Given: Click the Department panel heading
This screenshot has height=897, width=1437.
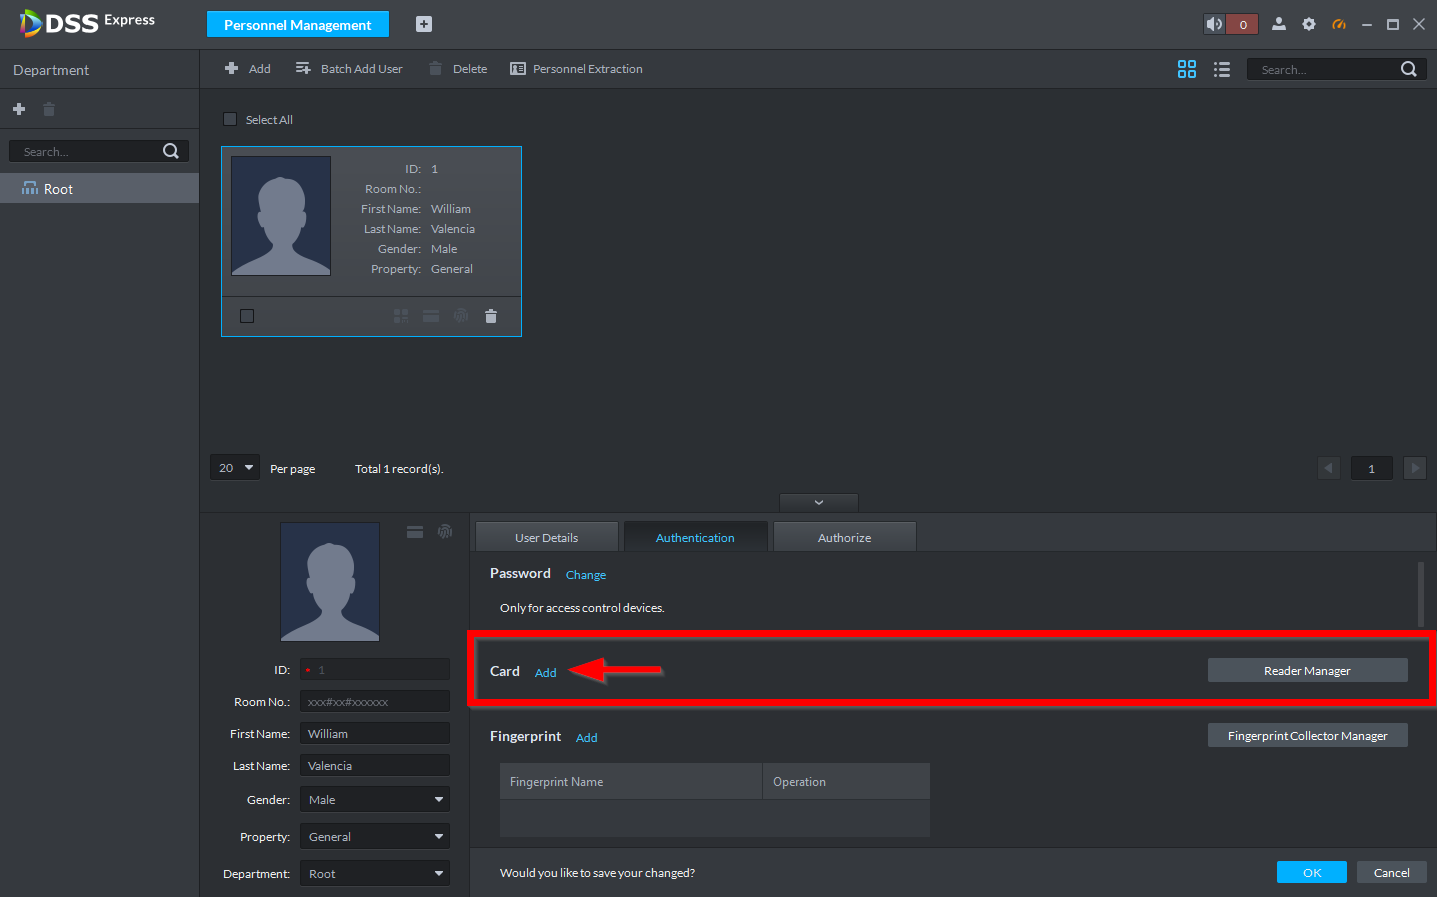Looking at the screenshot, I should (x=51, y=70).
